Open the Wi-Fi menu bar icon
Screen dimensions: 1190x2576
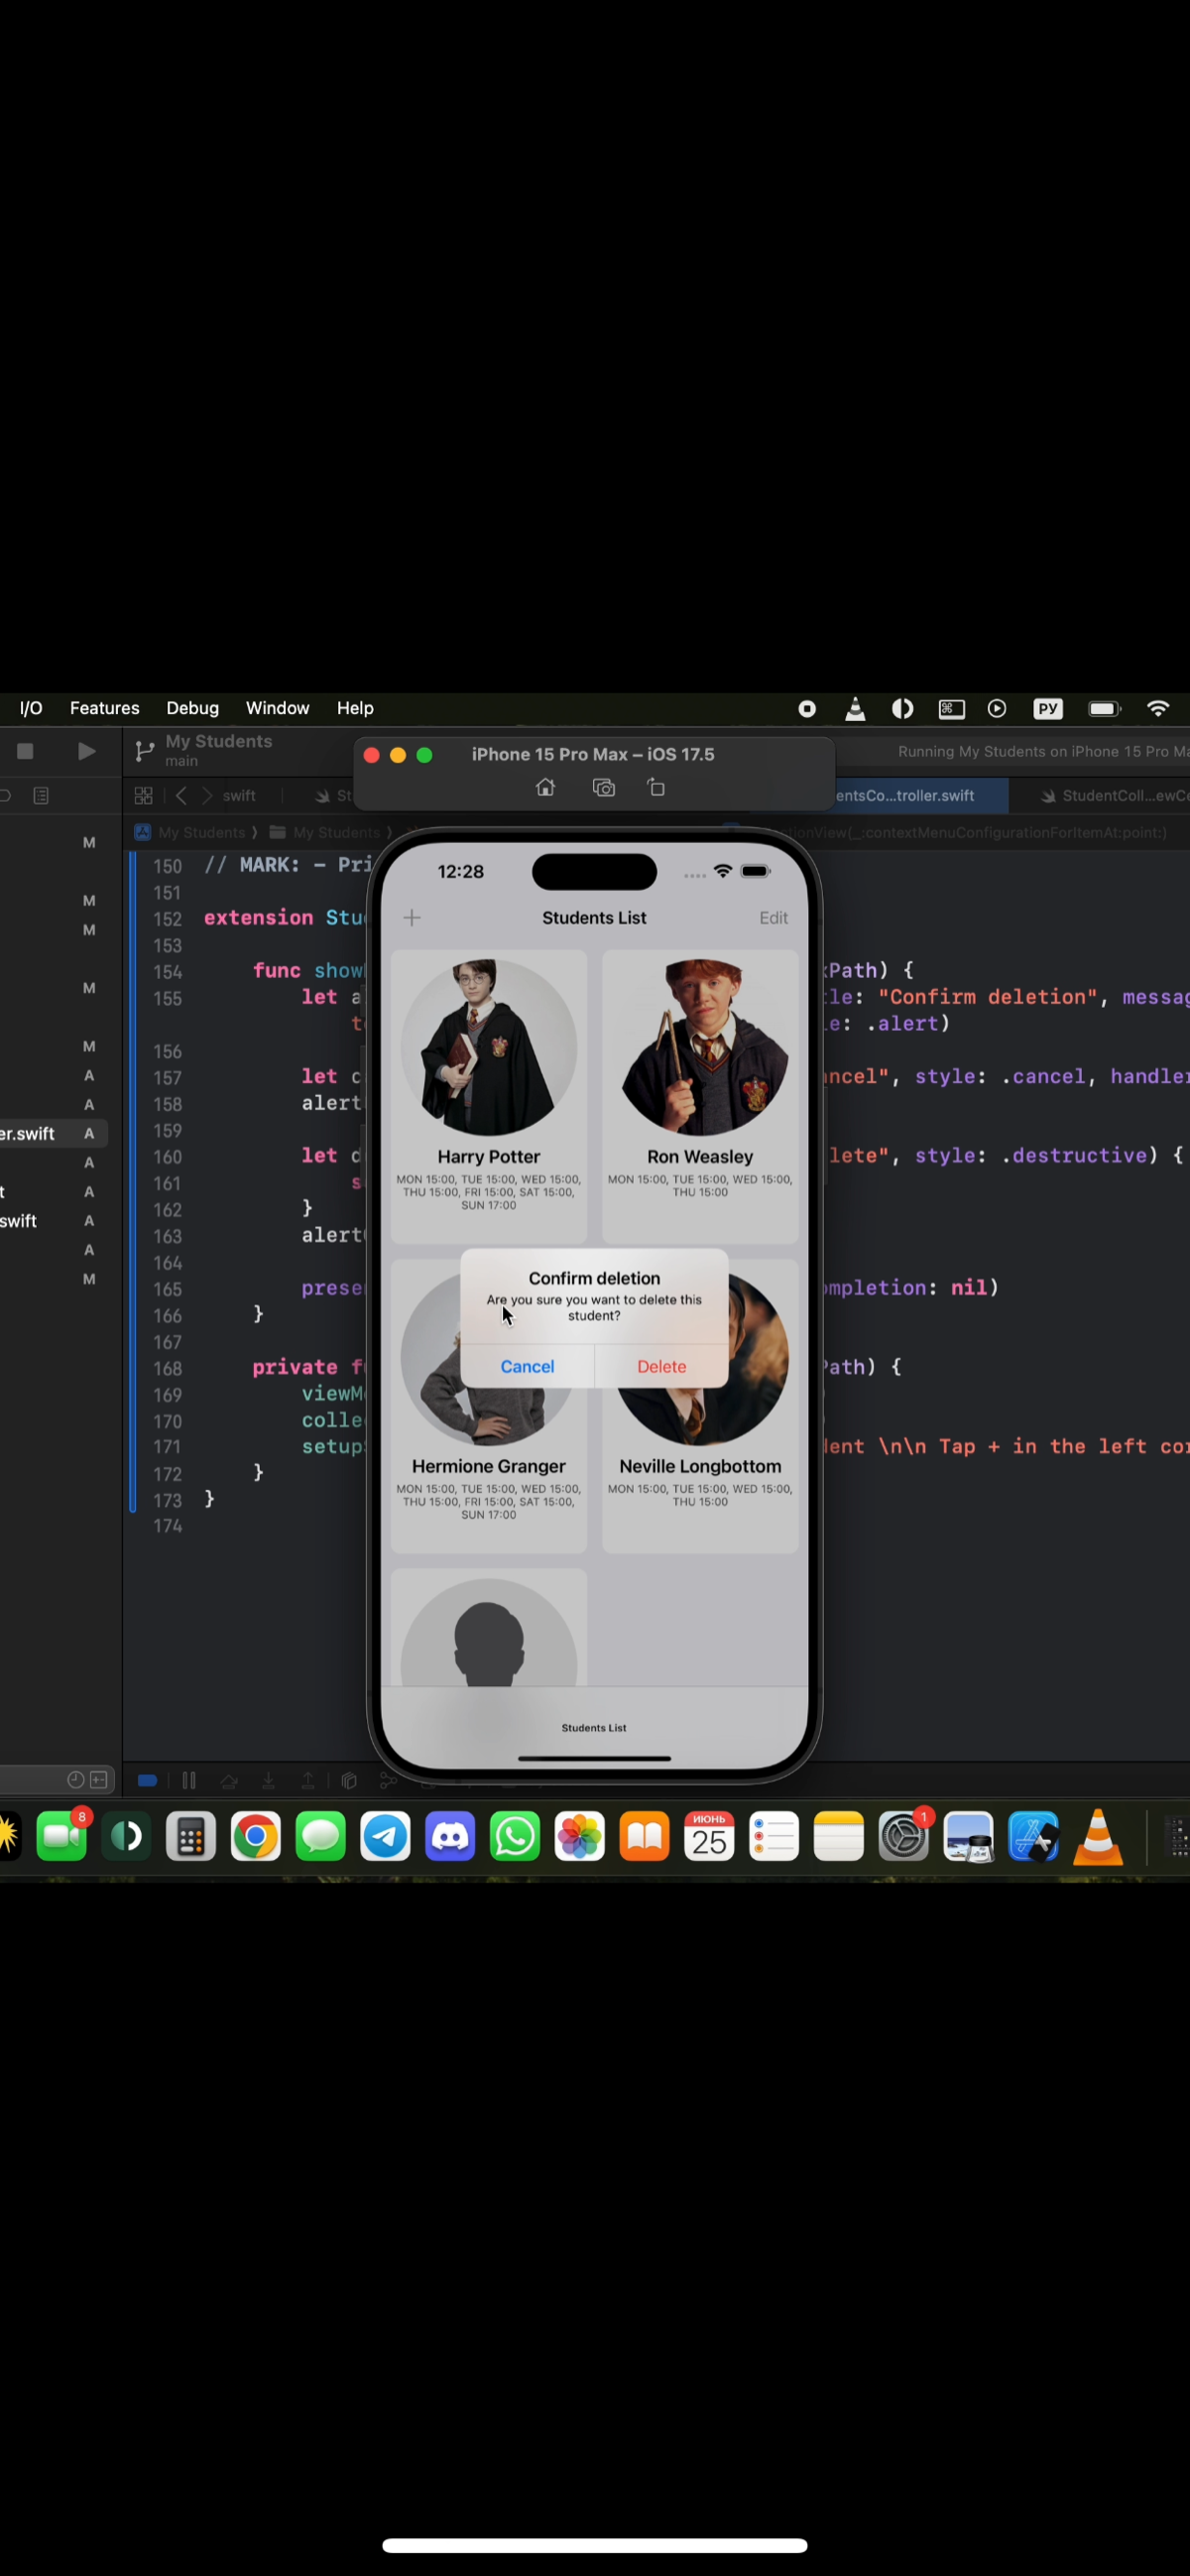point(1158,708)
